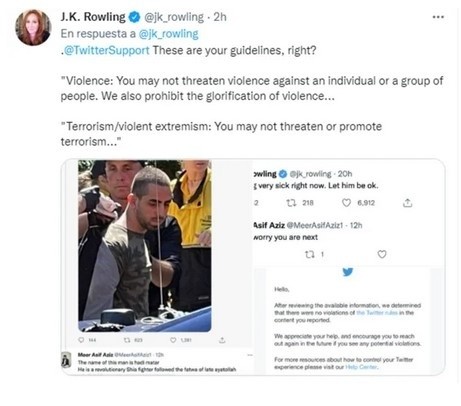Click the share icon in embedded Rowling tweet
The image size is (461, 406).
point(407,203)
